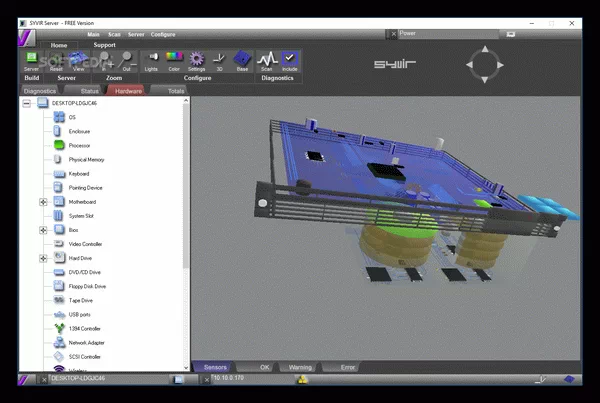600x403 pixels.
Task: Click the View server icon
Action: (78, 59)
